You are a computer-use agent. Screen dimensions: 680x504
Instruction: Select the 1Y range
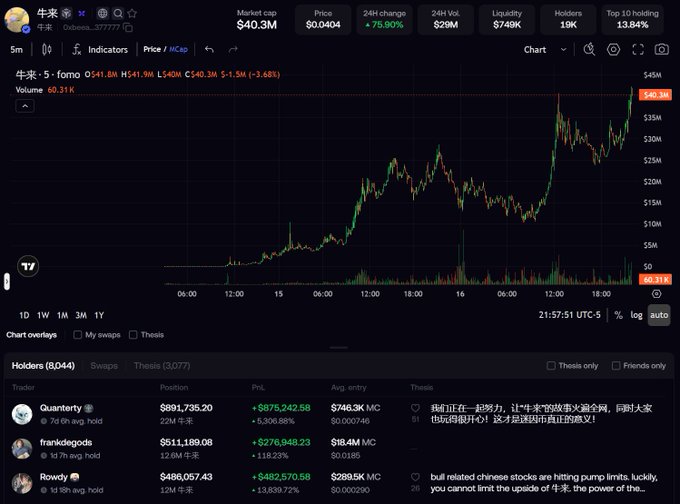(x=99, y=315)
